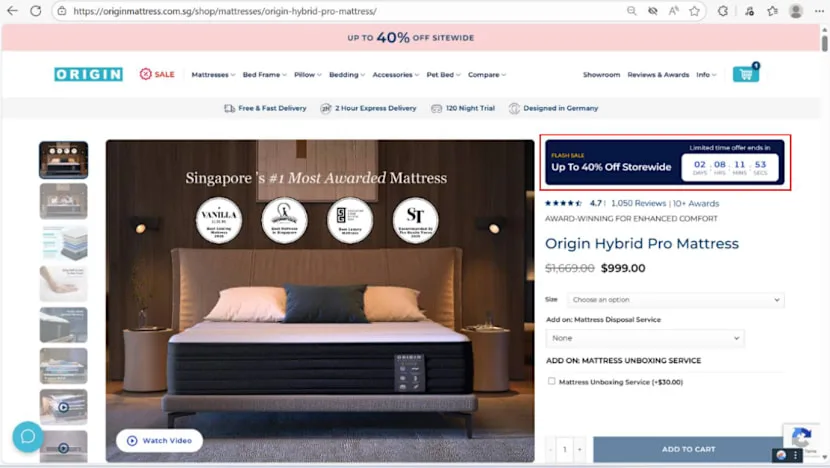
Task: Click the ORIGIN logo
Action: (x=88, y=74)
